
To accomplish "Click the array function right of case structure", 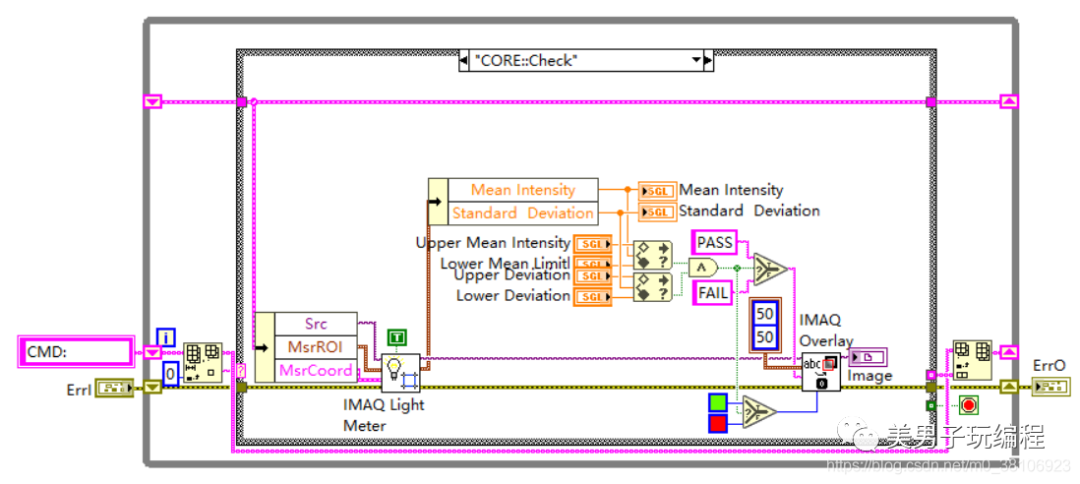I will pyautogui.click(x=972, y=359).
